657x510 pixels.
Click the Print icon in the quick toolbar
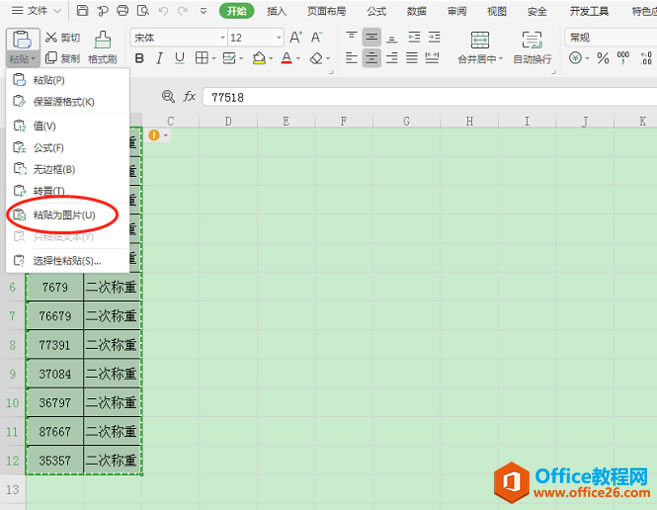[122, 10]
